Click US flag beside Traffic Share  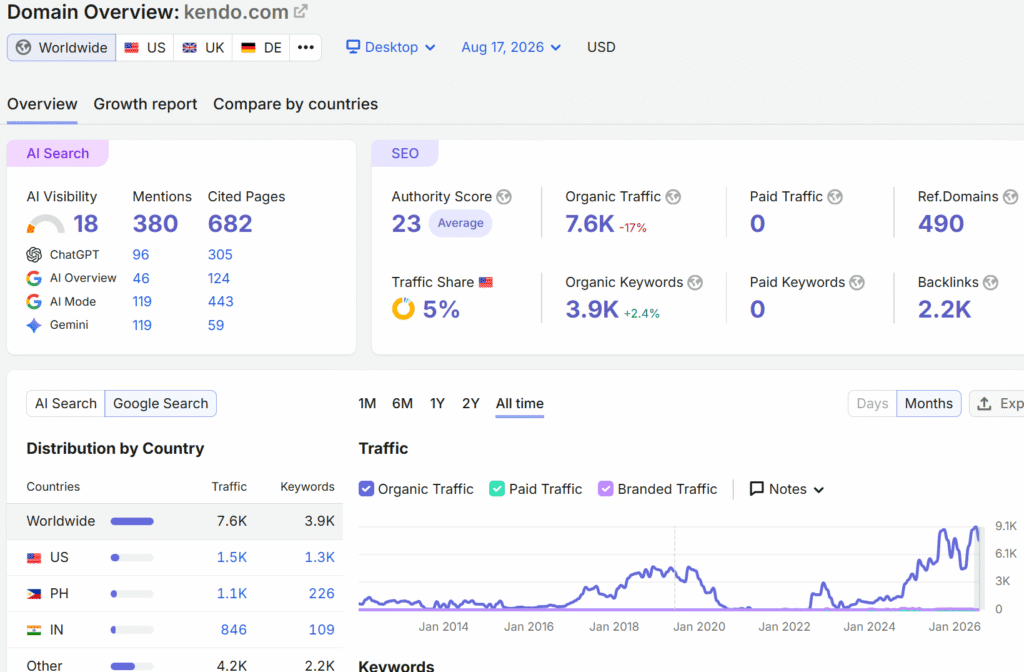coord(486,282)
